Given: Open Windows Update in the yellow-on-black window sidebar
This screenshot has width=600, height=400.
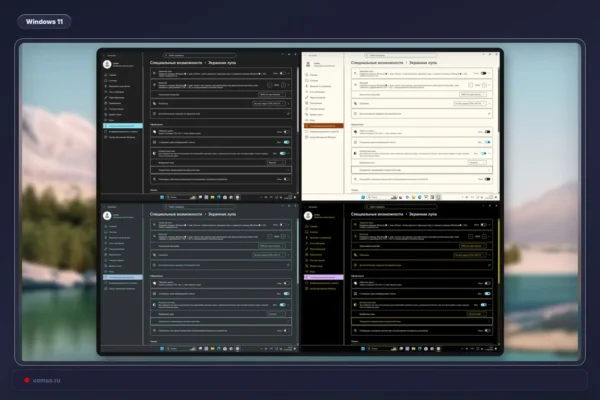Looking at the screenshot, I should (x=321, y=288).
